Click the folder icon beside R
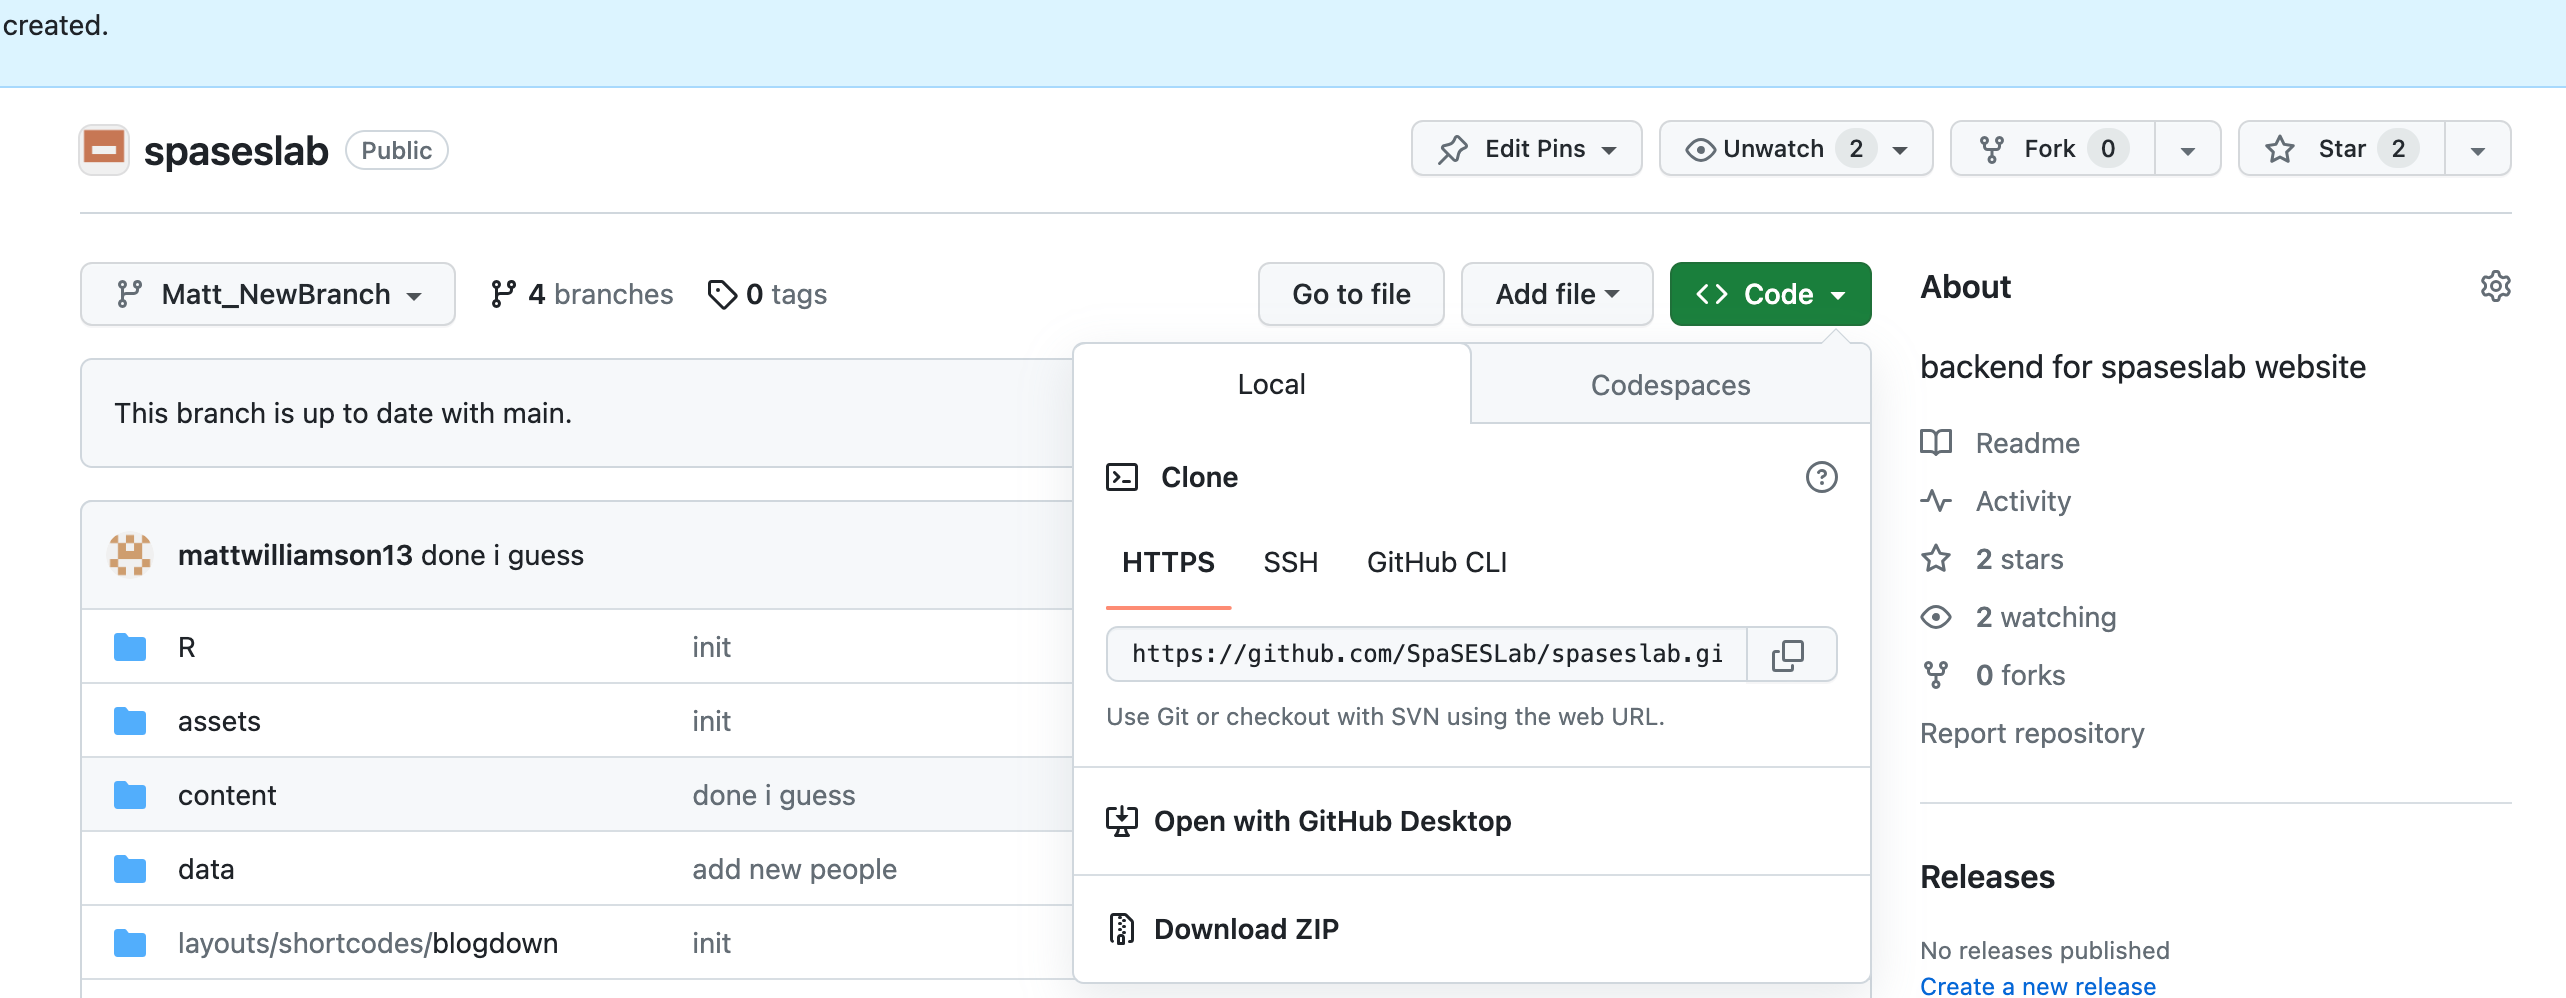This screenshot has width=2566, height=998. (x=130, y=647)
